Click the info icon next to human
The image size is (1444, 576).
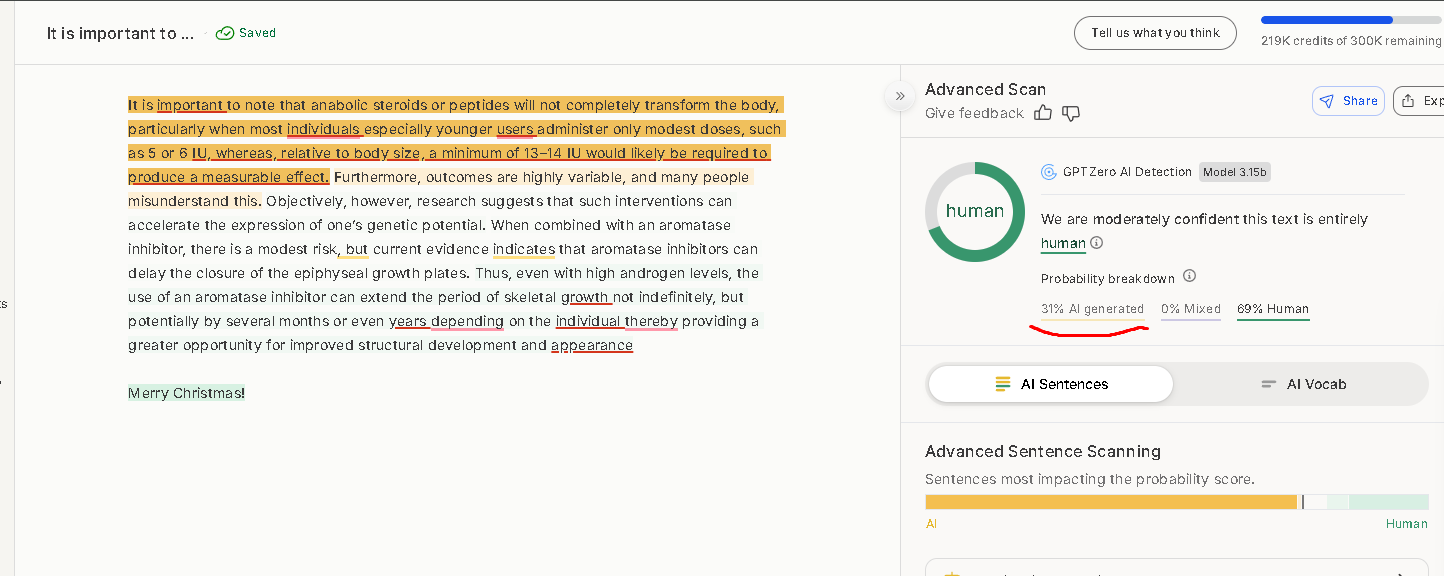1097,243
